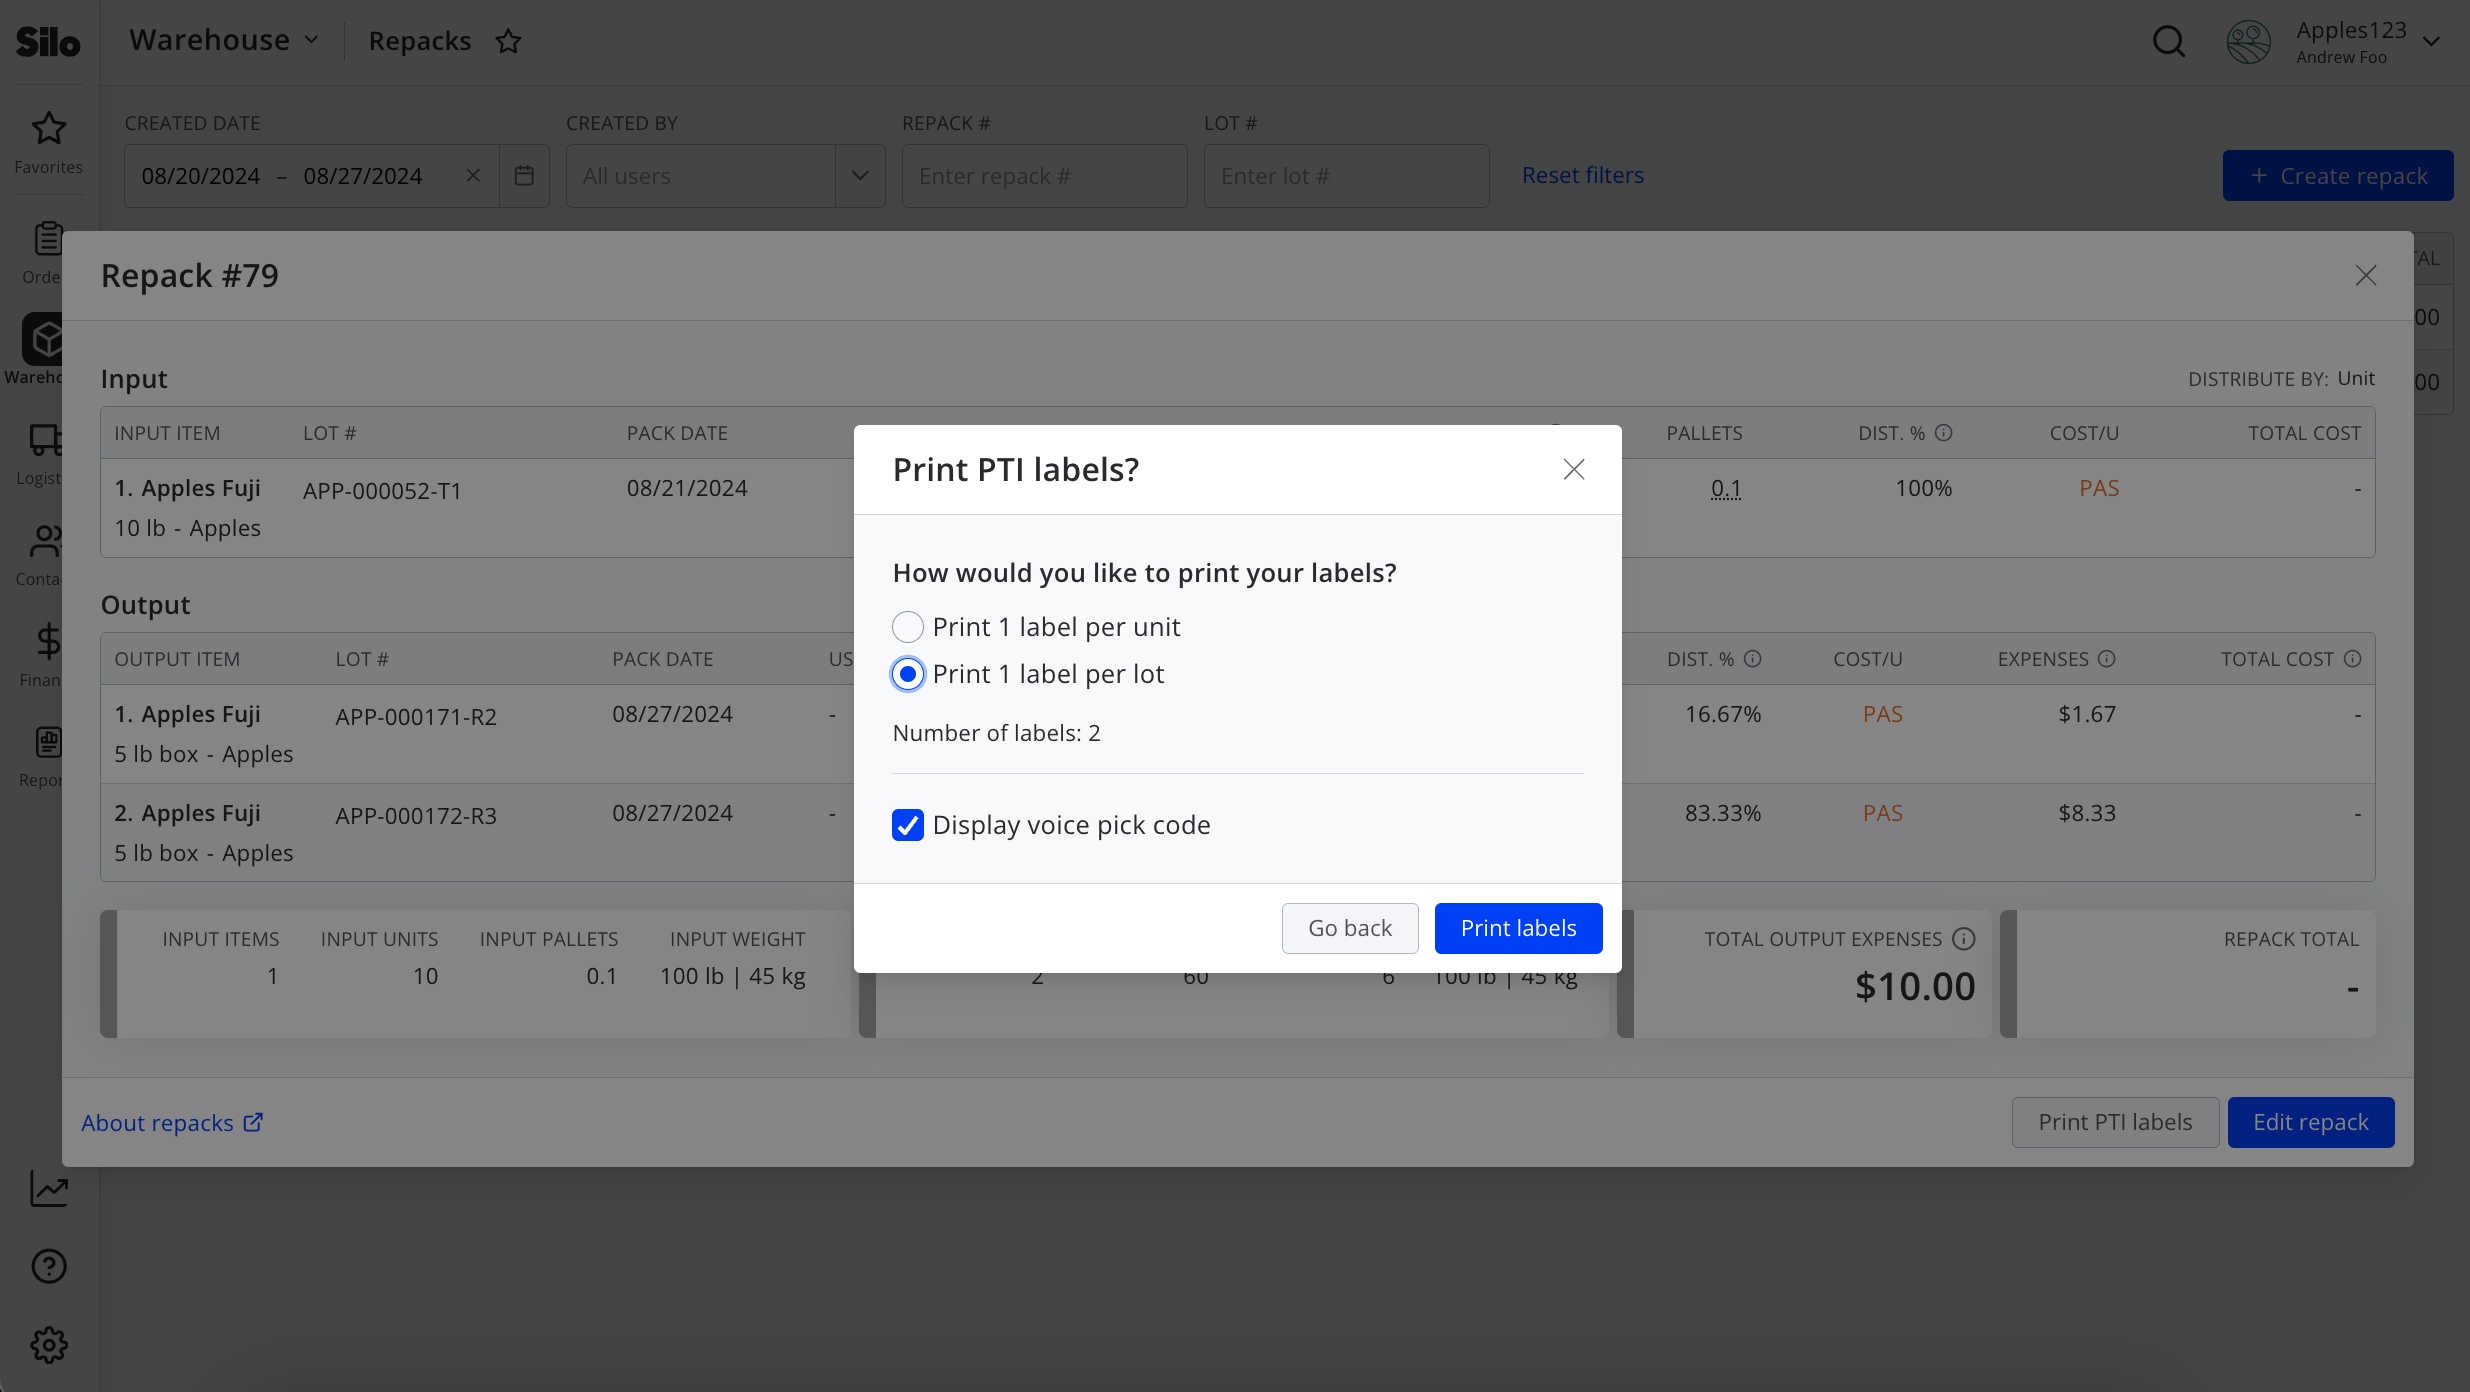Viewport: 2470px width, 1392px height.
Task: Click info icon beside Total Output Expenses
Action: tap(1964, 939)
